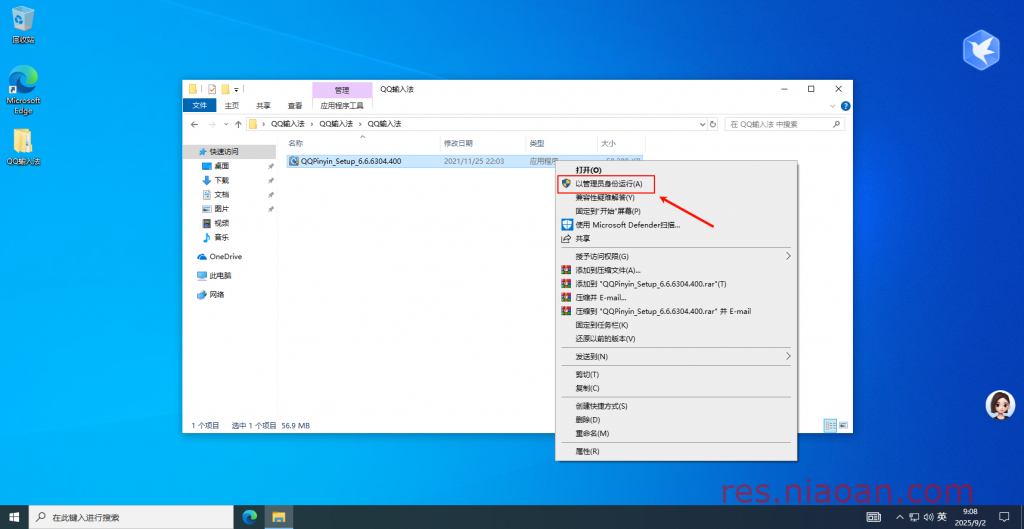Choose 固定到"开始"屏幕(P) in the context menu

point(676,211)
